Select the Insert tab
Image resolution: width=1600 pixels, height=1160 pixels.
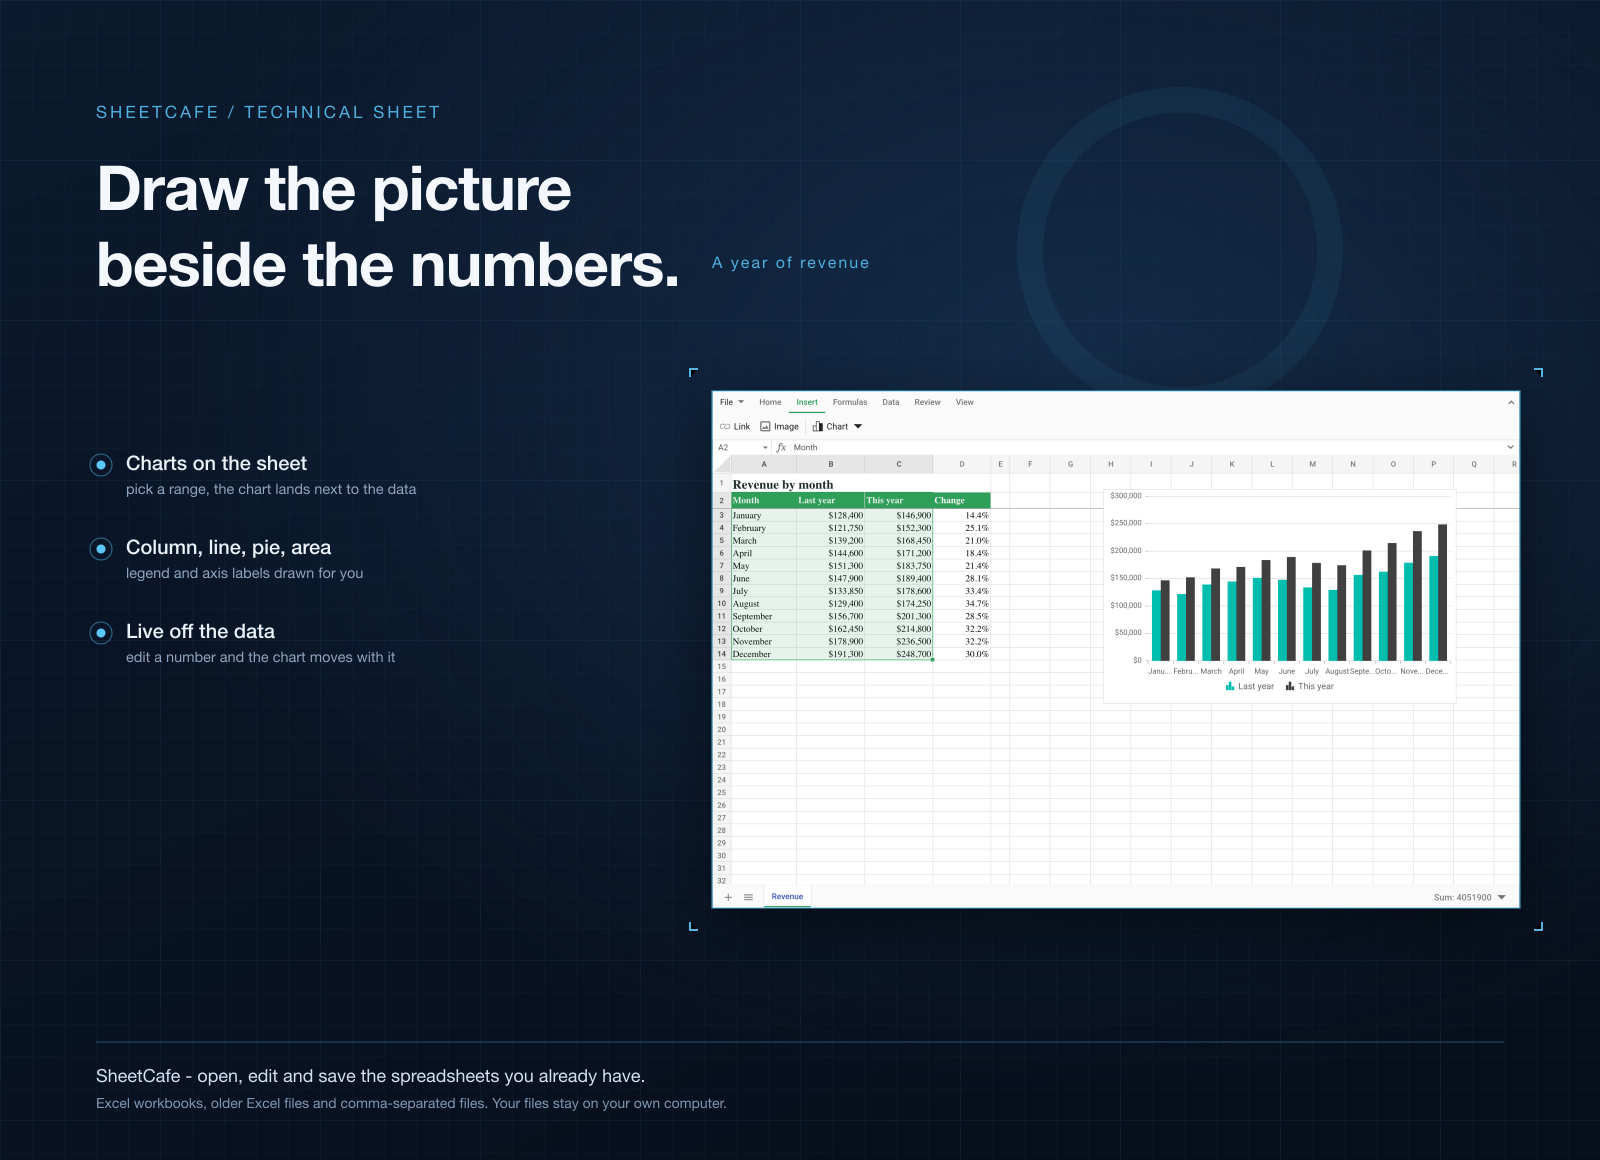tap(807, 402)
